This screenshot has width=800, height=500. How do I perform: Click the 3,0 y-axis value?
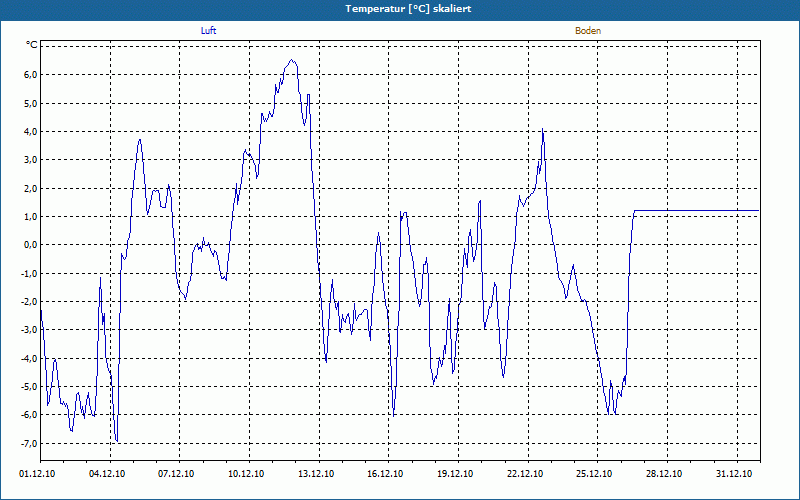(31, 160)
